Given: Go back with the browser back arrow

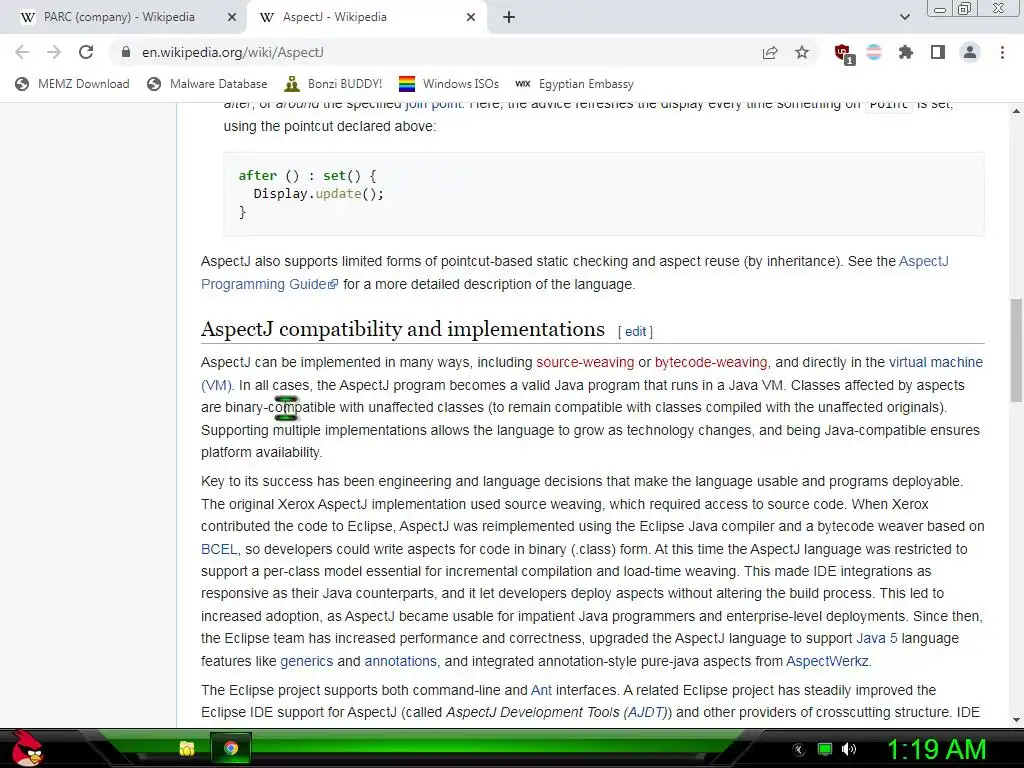Looking at the screenshot, I should coord(22,52).
